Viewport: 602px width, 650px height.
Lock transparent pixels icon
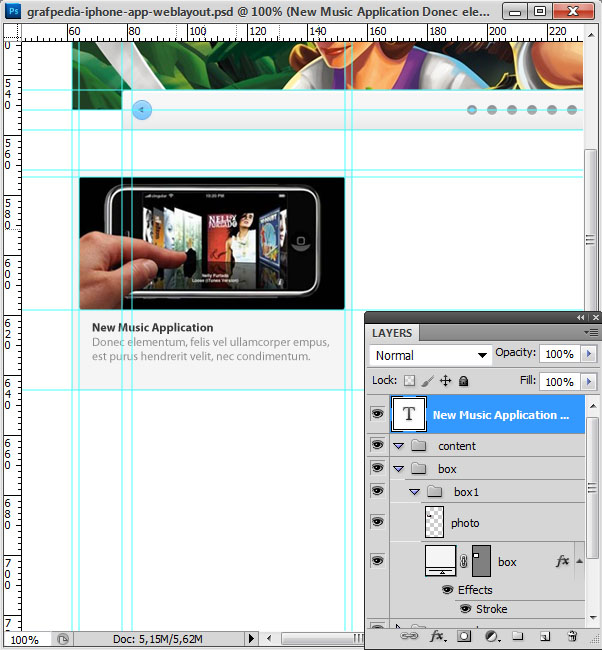pos(409,381)
